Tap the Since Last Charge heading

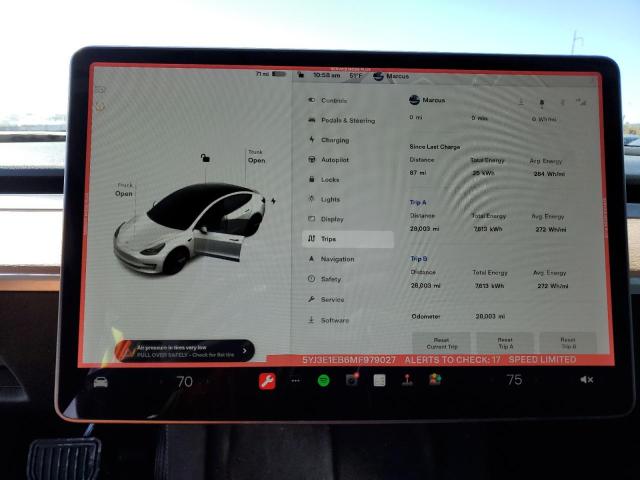click(x=435, y=147)
